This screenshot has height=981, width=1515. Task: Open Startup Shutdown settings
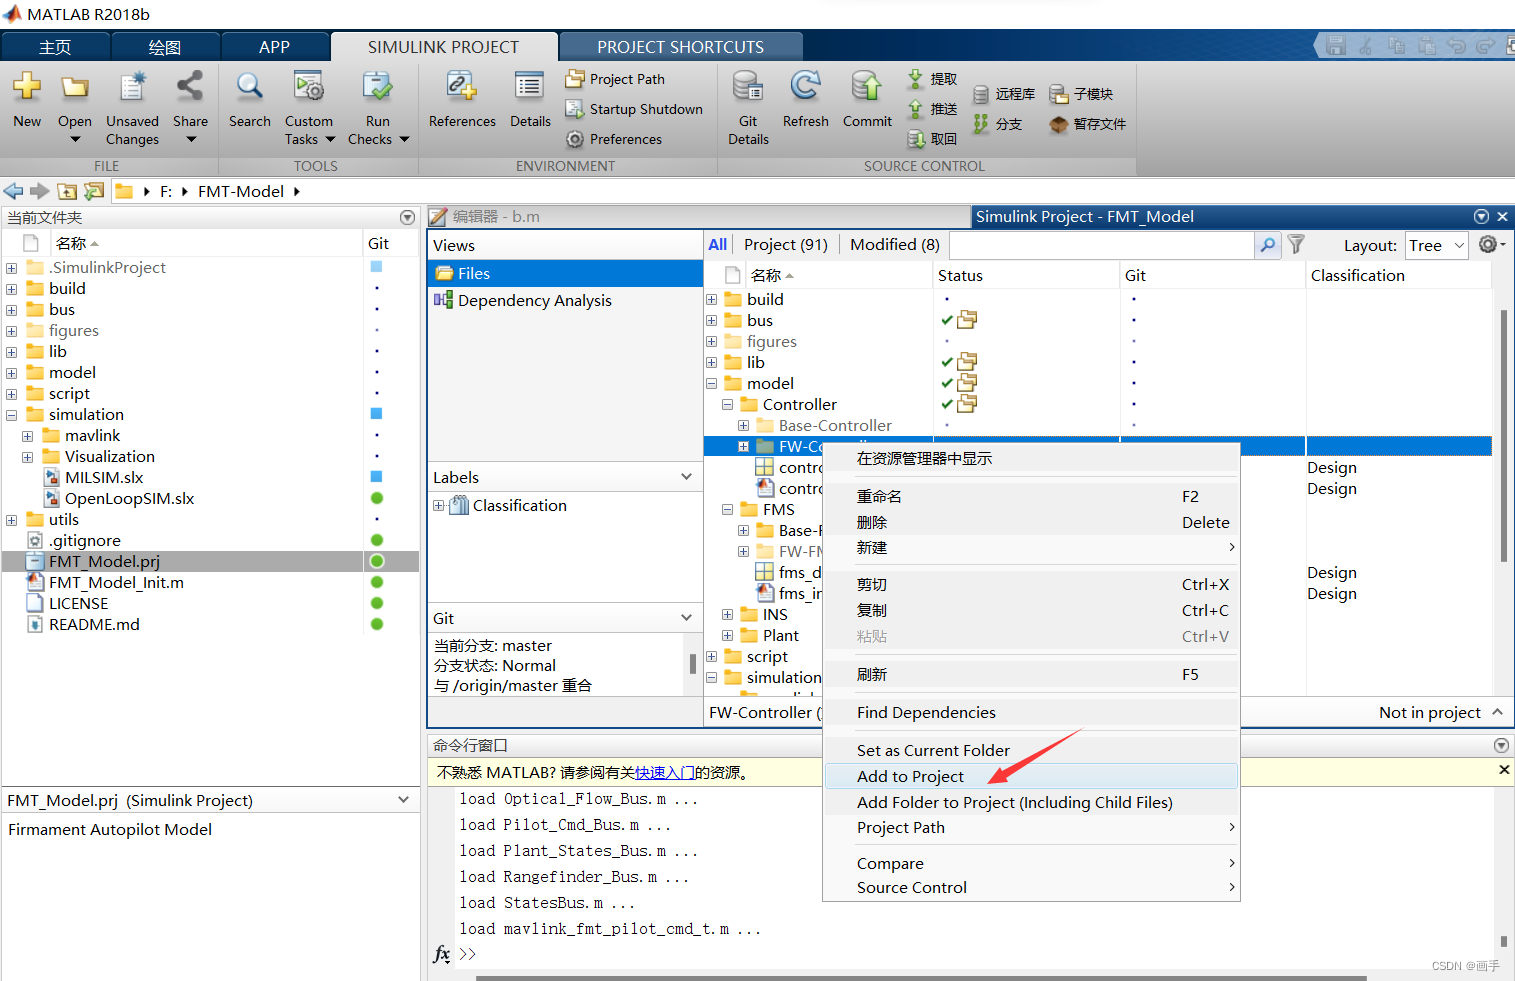634,109
